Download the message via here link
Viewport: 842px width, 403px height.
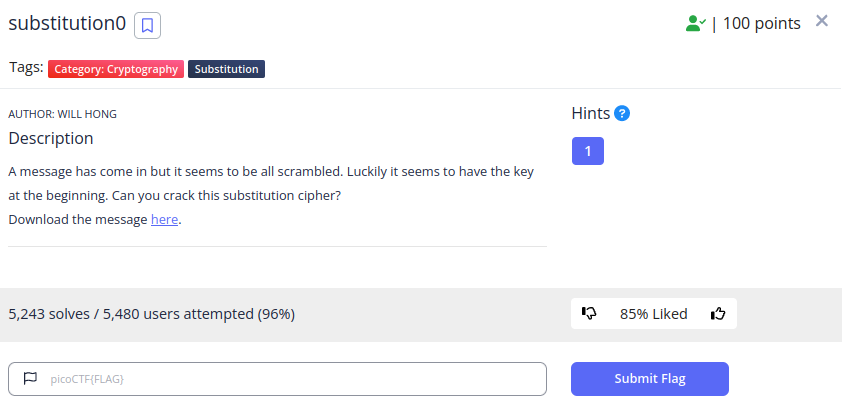tap(164, 220)
